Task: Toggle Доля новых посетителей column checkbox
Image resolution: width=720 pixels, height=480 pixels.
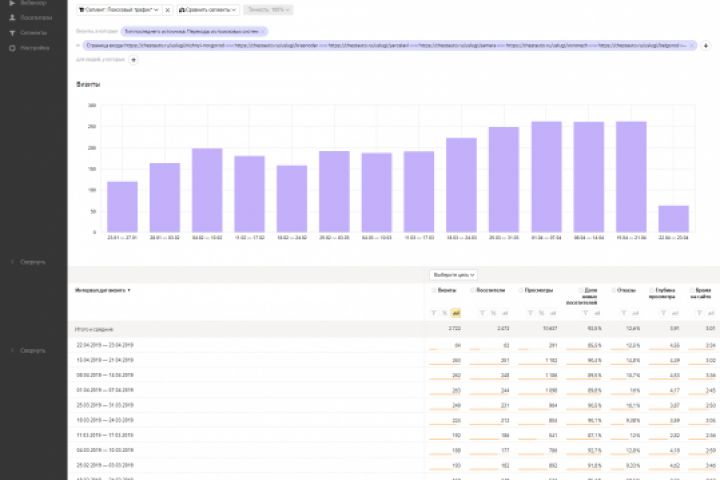Action: (581, 290)
